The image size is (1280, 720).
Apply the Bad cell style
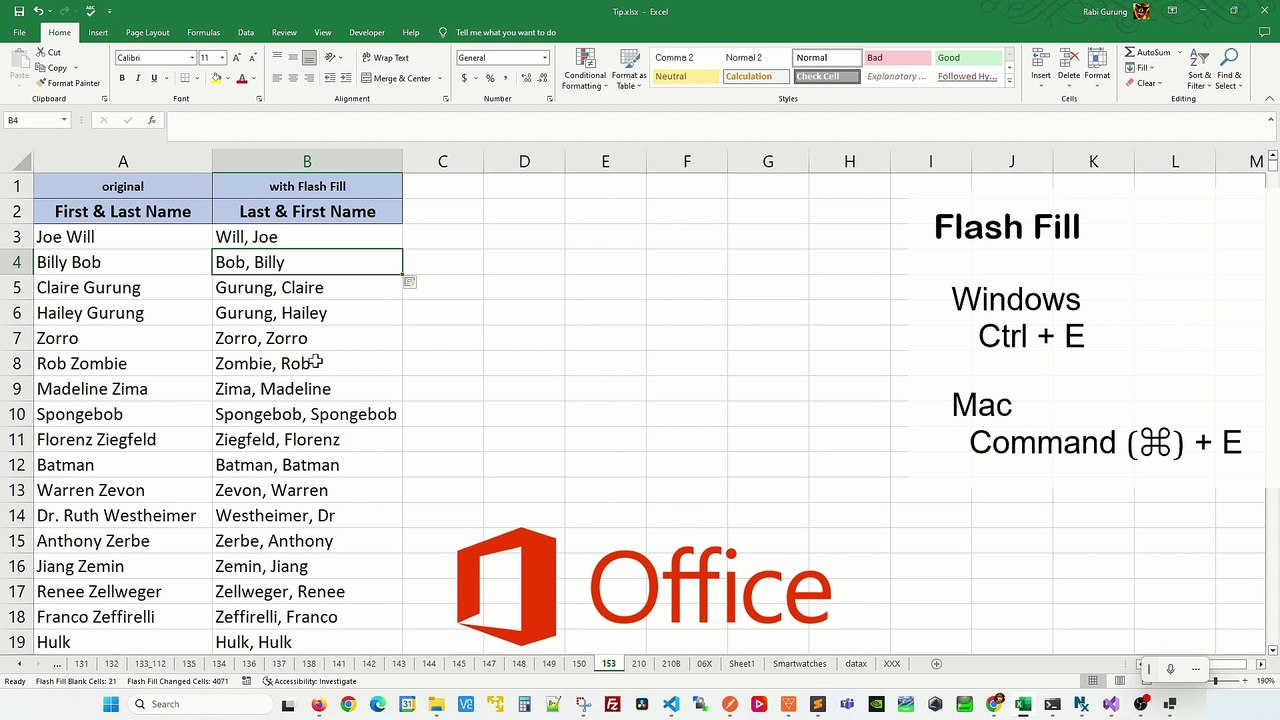[x=897, y=58]
